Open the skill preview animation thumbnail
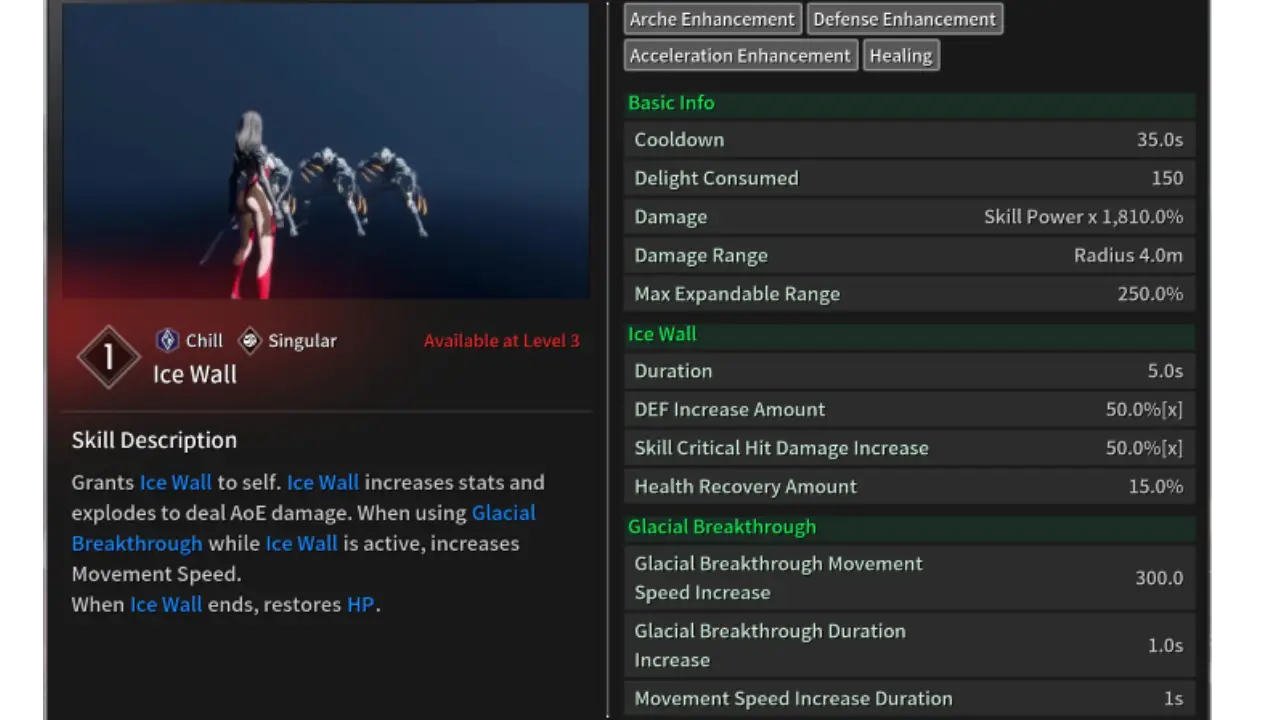The height and width of the screenshot is (720, 1280). (326, 152)
